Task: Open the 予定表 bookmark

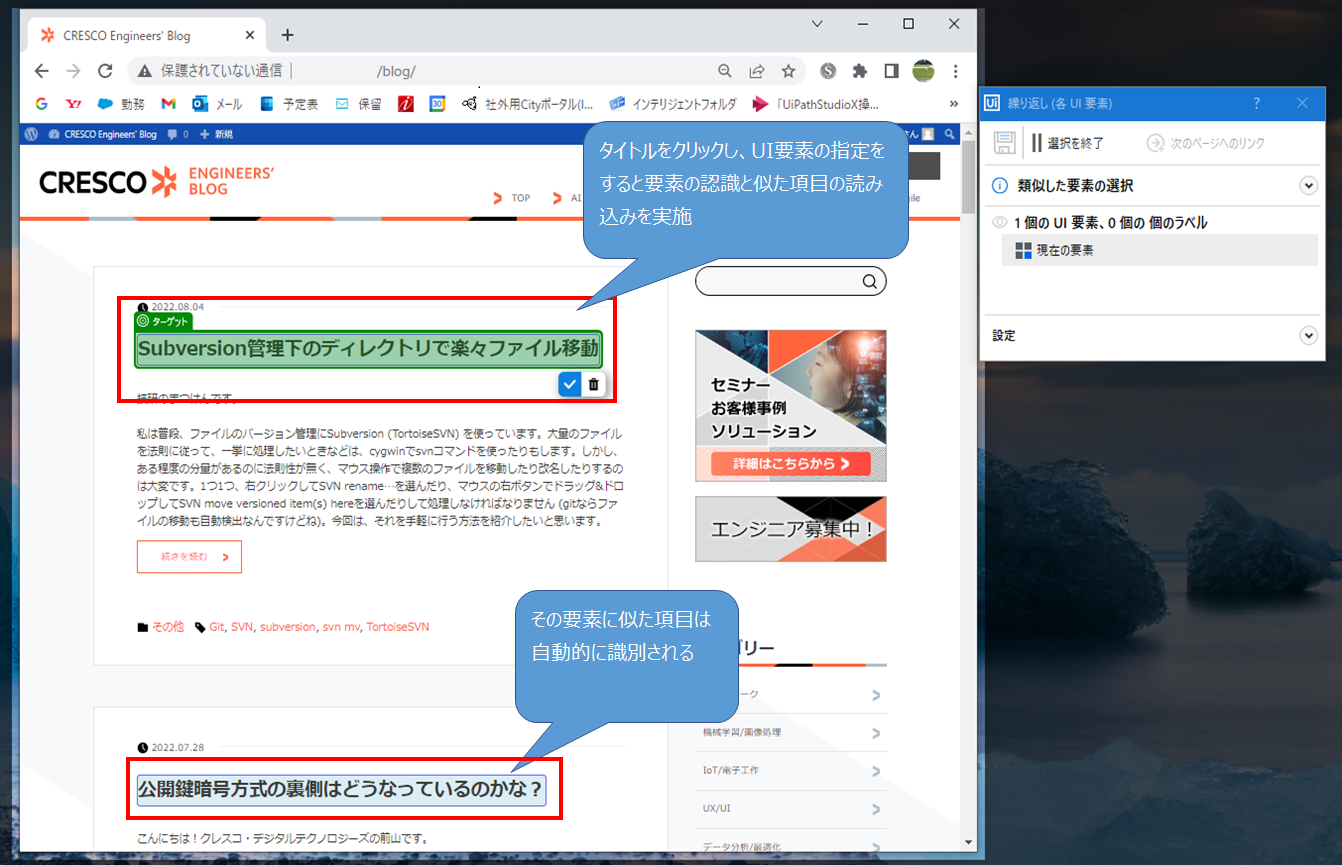Action: pyautogui.click(x=289, y=103)
